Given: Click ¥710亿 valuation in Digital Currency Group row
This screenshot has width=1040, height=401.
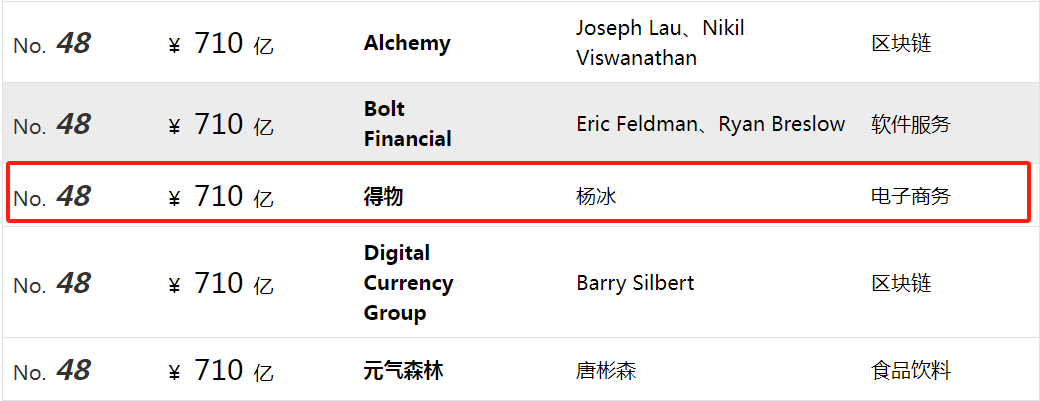Looking at the screenshot, I should pyautogui.click(x=221, y=284).
